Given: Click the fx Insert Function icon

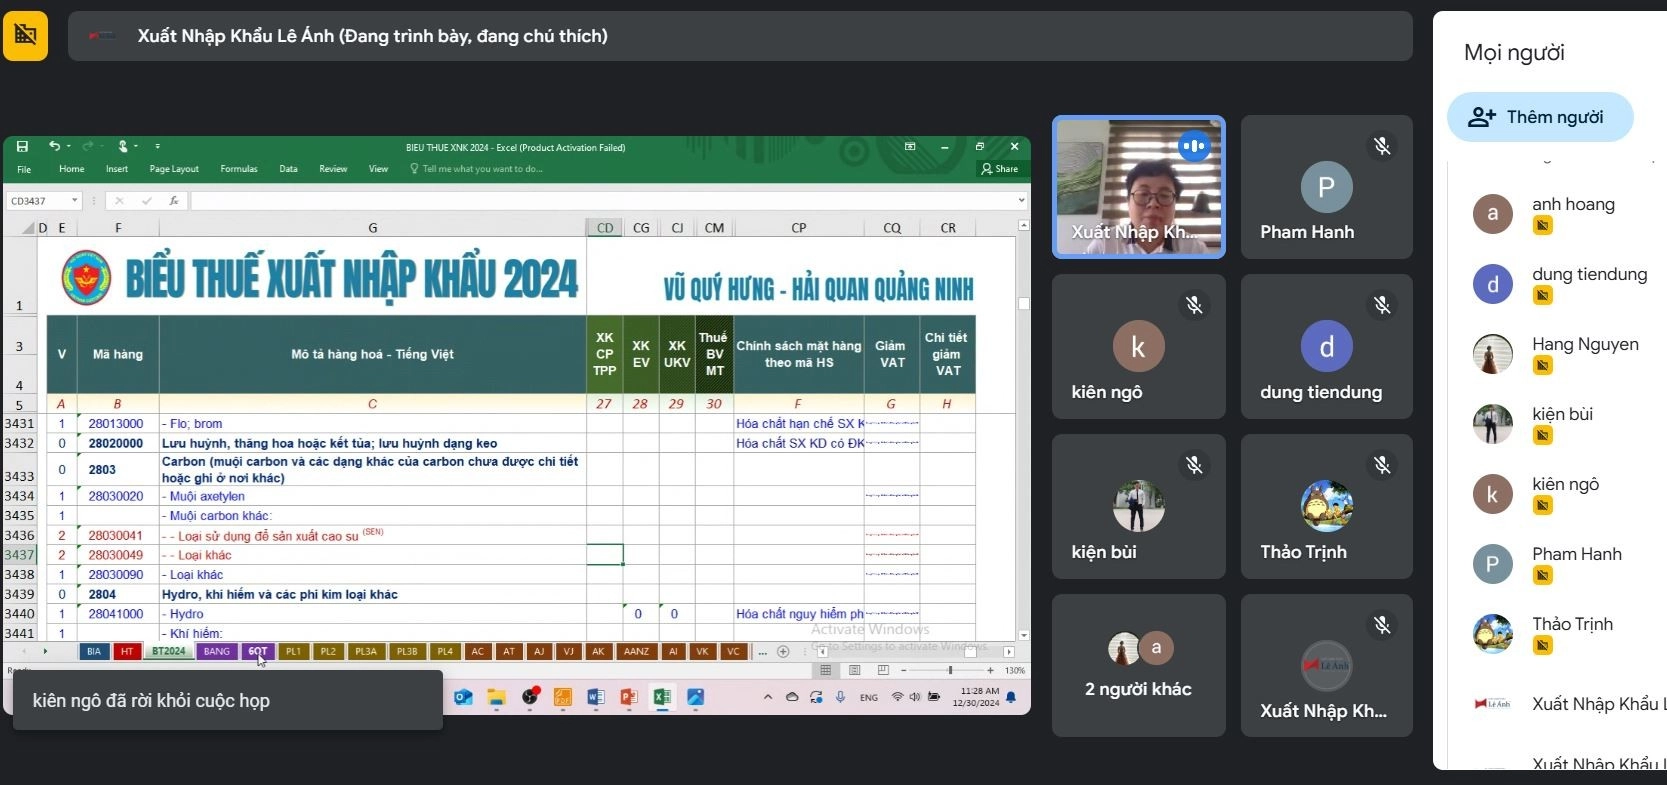Looking at the screenshot, I should pyautogui.click(x=174, y=201).
